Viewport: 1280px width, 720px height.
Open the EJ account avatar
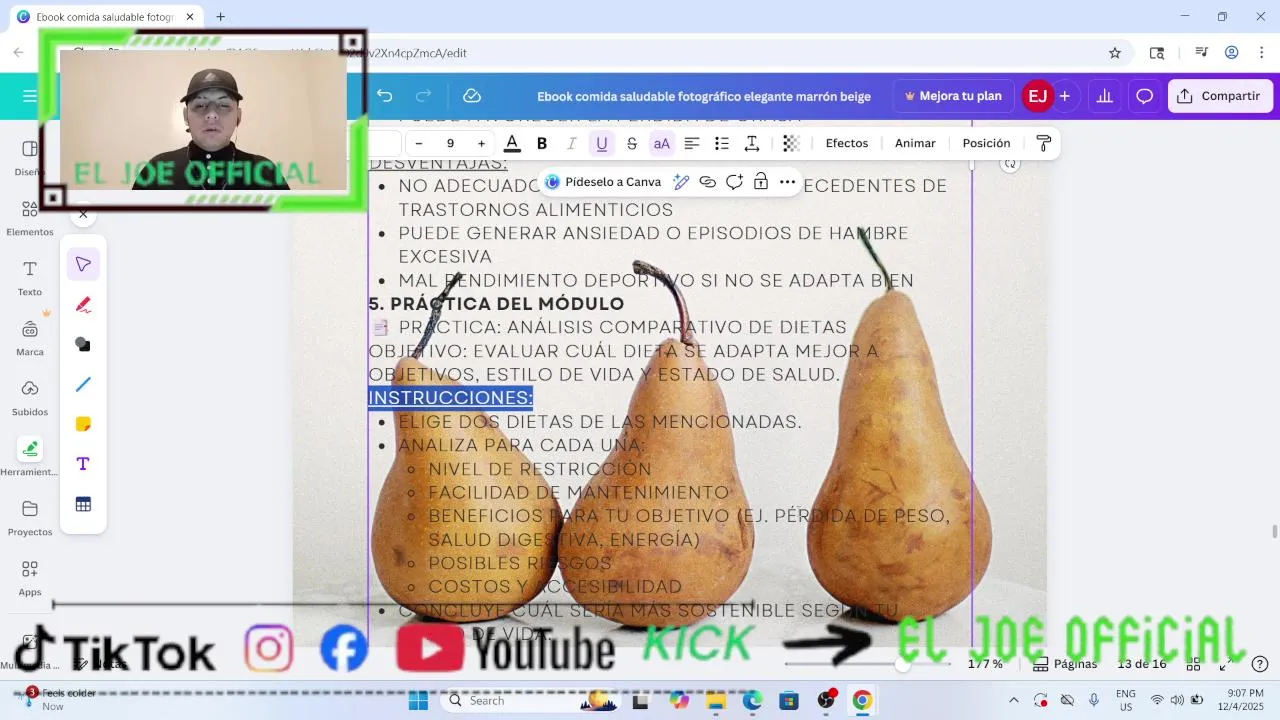click(1038, 96)
